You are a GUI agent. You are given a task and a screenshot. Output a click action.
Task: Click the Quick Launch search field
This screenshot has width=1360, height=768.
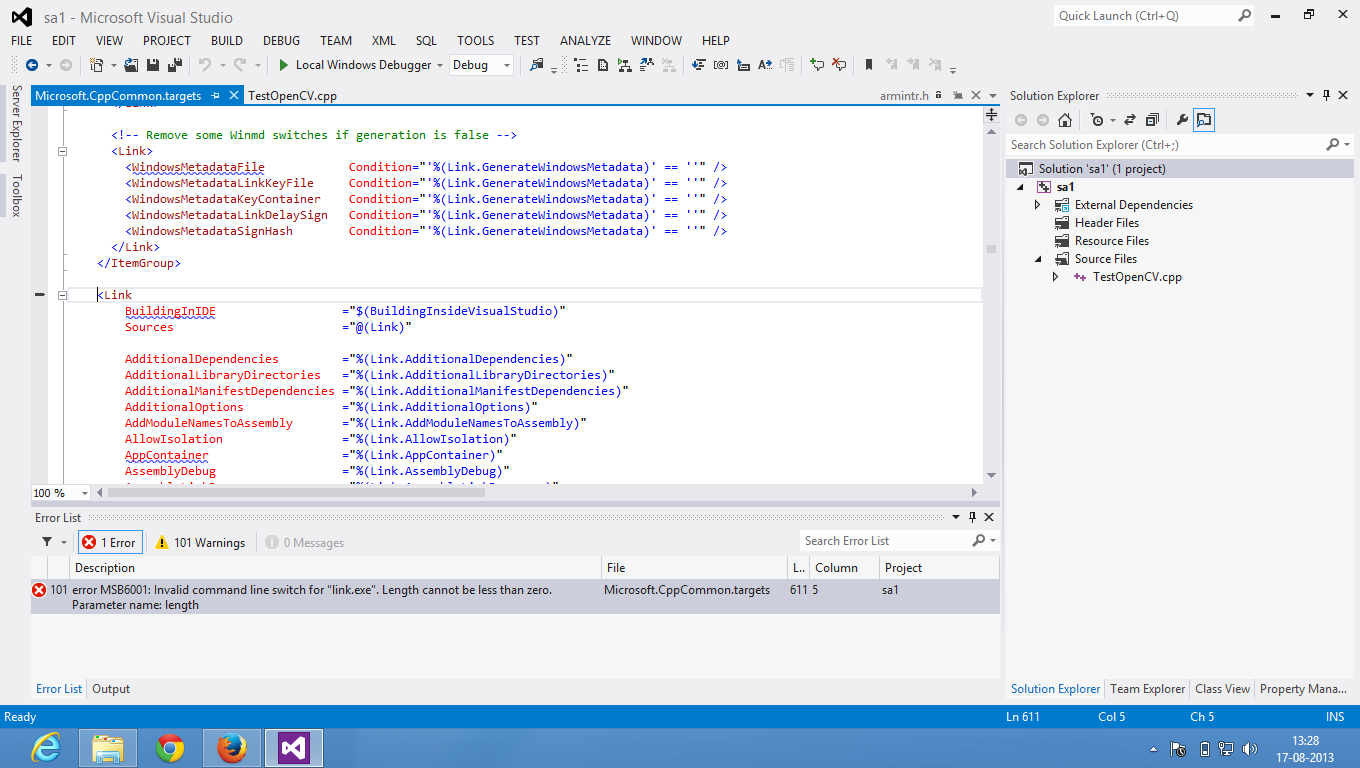point(1144,16)
